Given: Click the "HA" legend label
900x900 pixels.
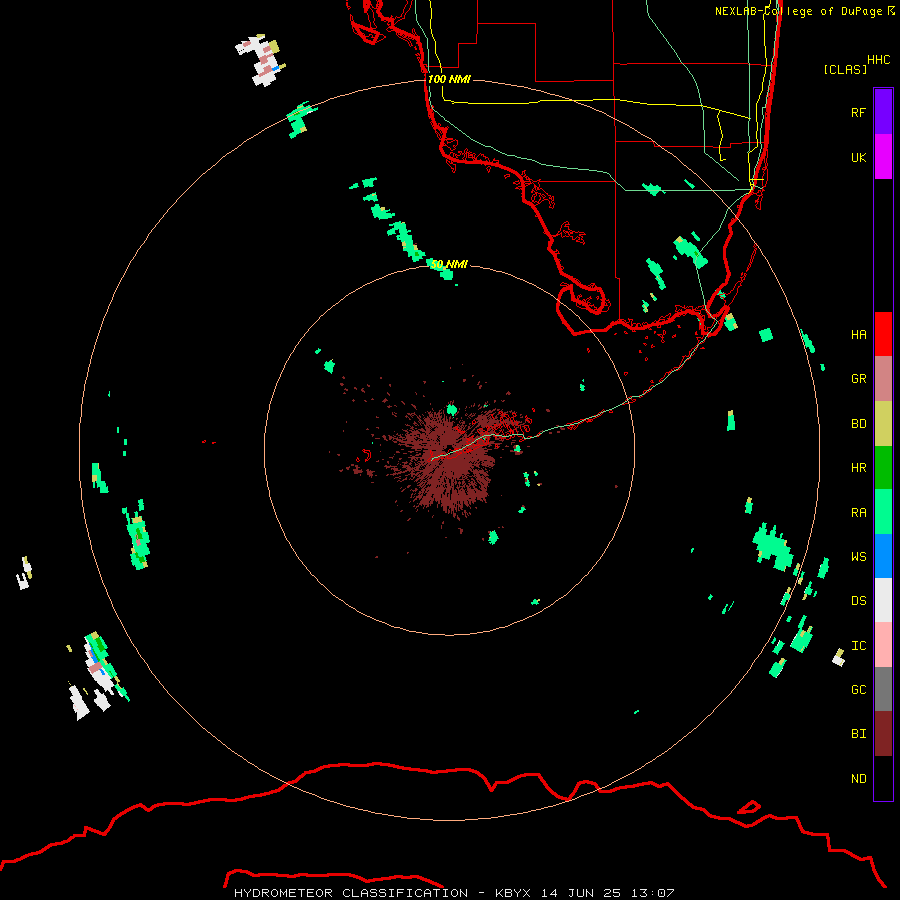Looking at the screenshot, I should [858, 335].
